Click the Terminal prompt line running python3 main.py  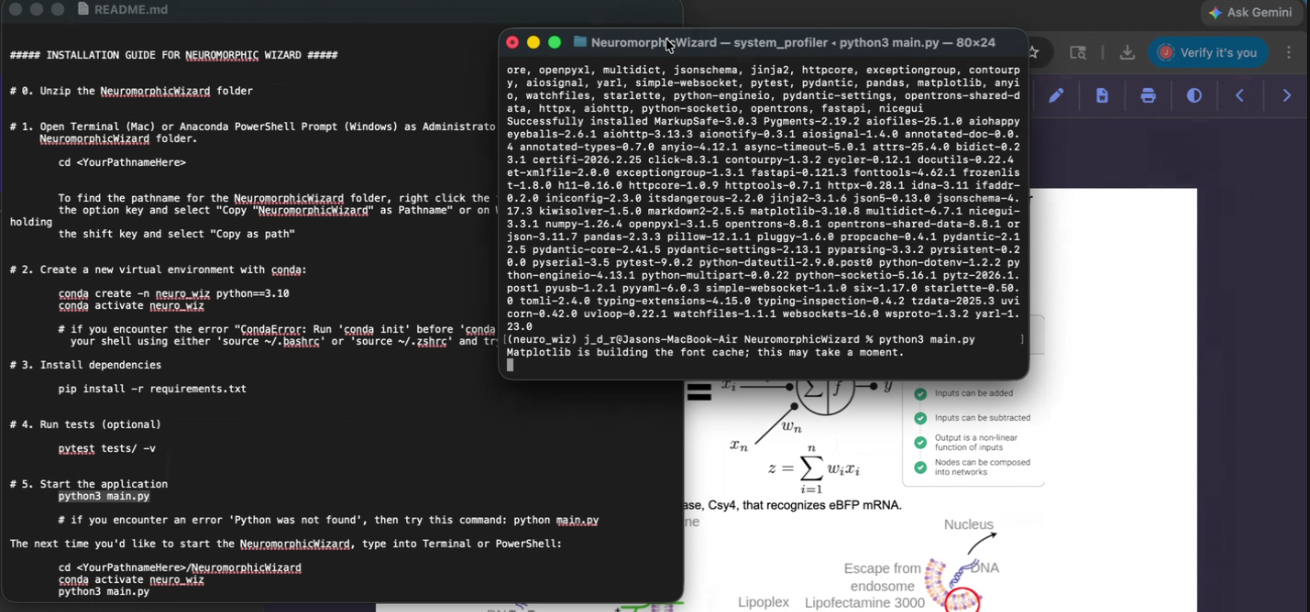pyautogui.click(x=741, y=340)
